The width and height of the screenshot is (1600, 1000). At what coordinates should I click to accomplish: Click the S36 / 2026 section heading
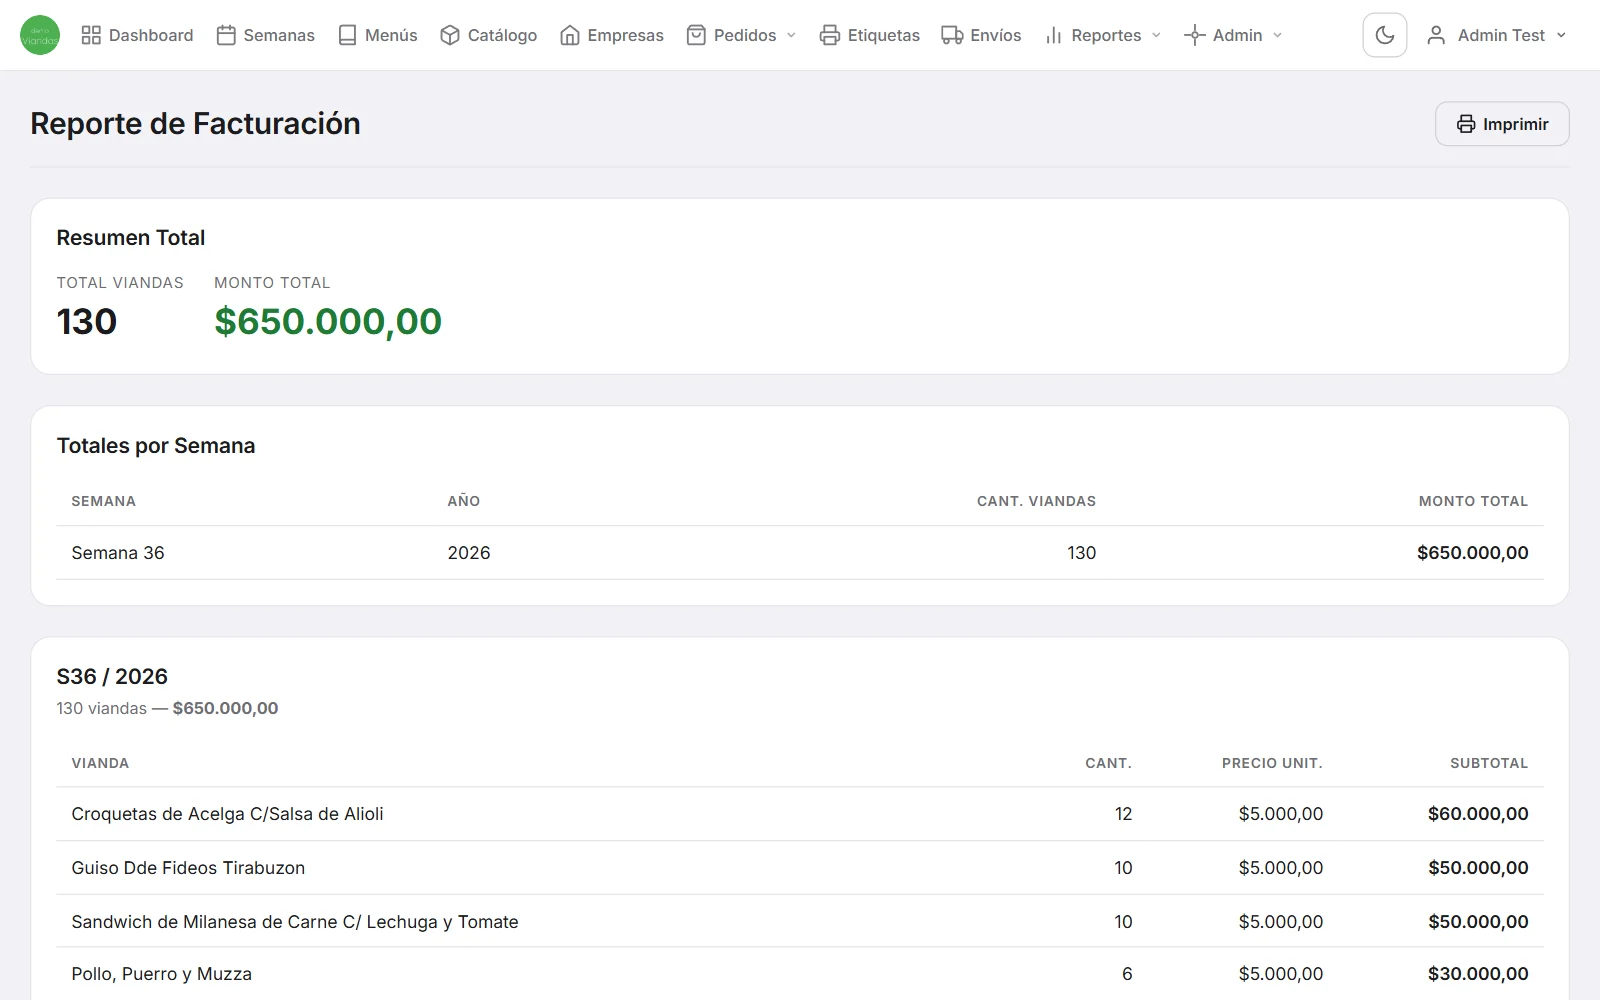pyautogui.click(x=112, y=677)
